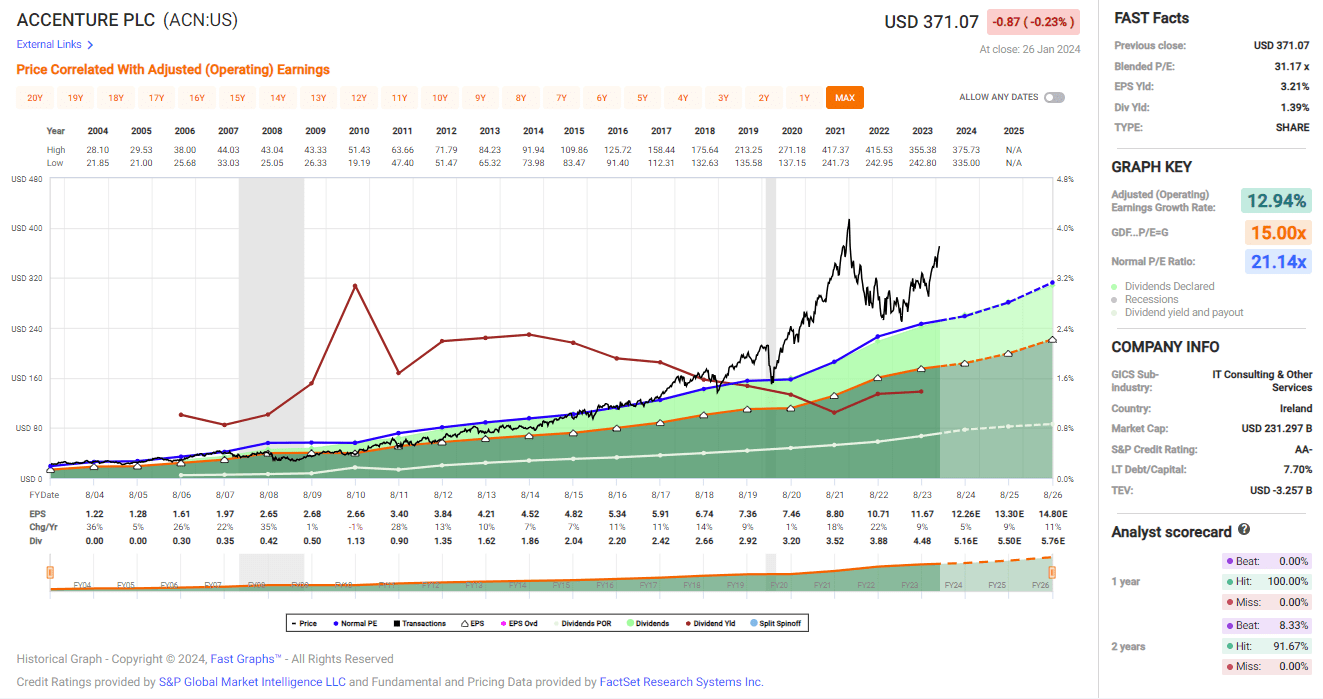Click the S&P Credit Rating AA- value
The height and width of the screenshot is (699, 1323).
tap(1301, 450)
